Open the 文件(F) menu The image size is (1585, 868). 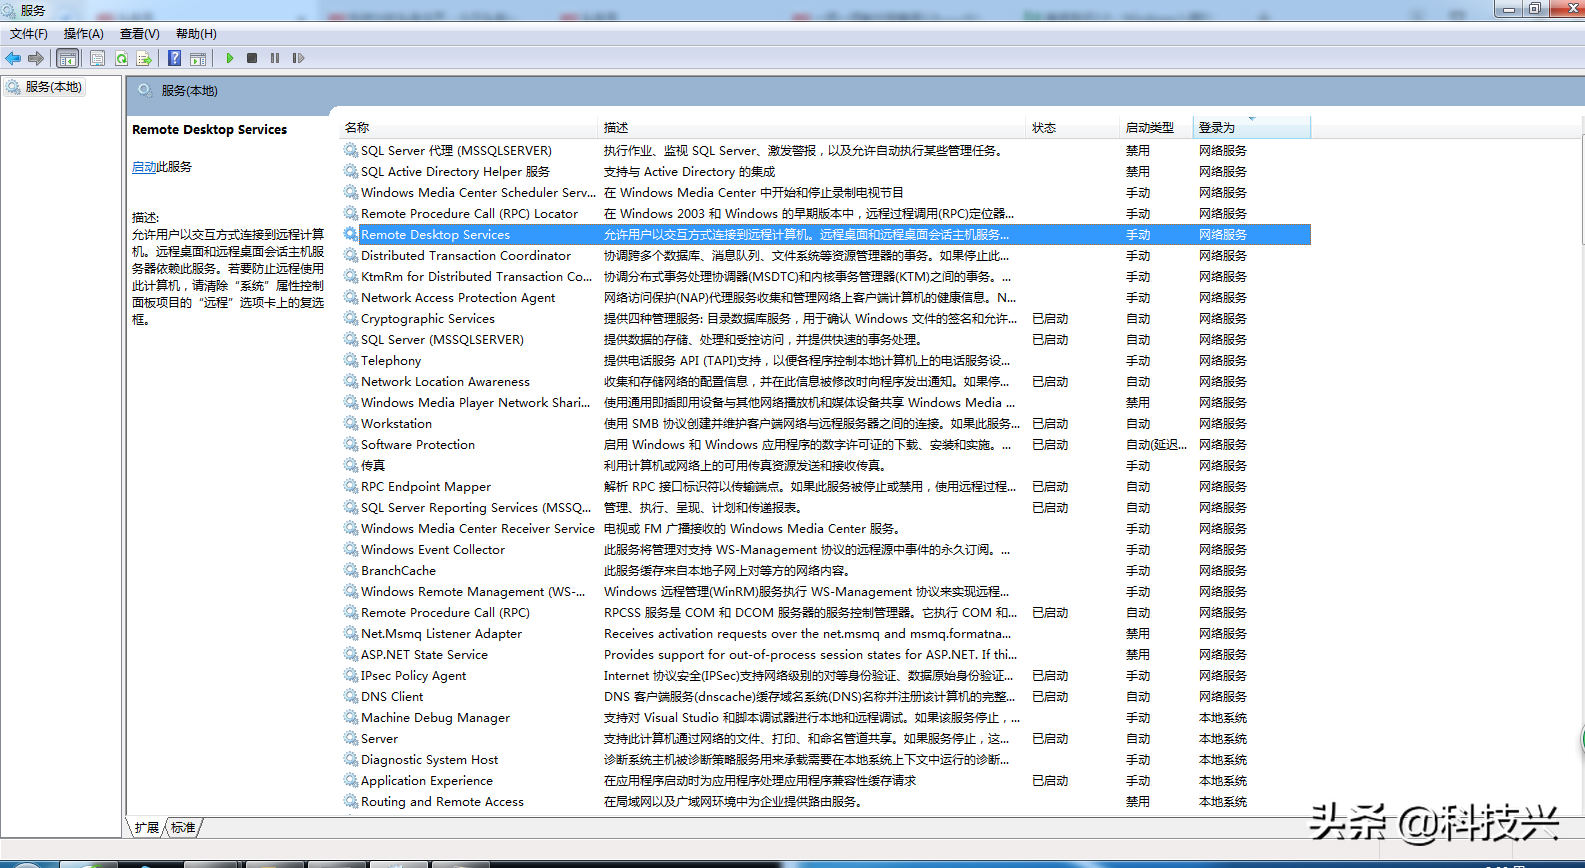click(x=29, y=34)
